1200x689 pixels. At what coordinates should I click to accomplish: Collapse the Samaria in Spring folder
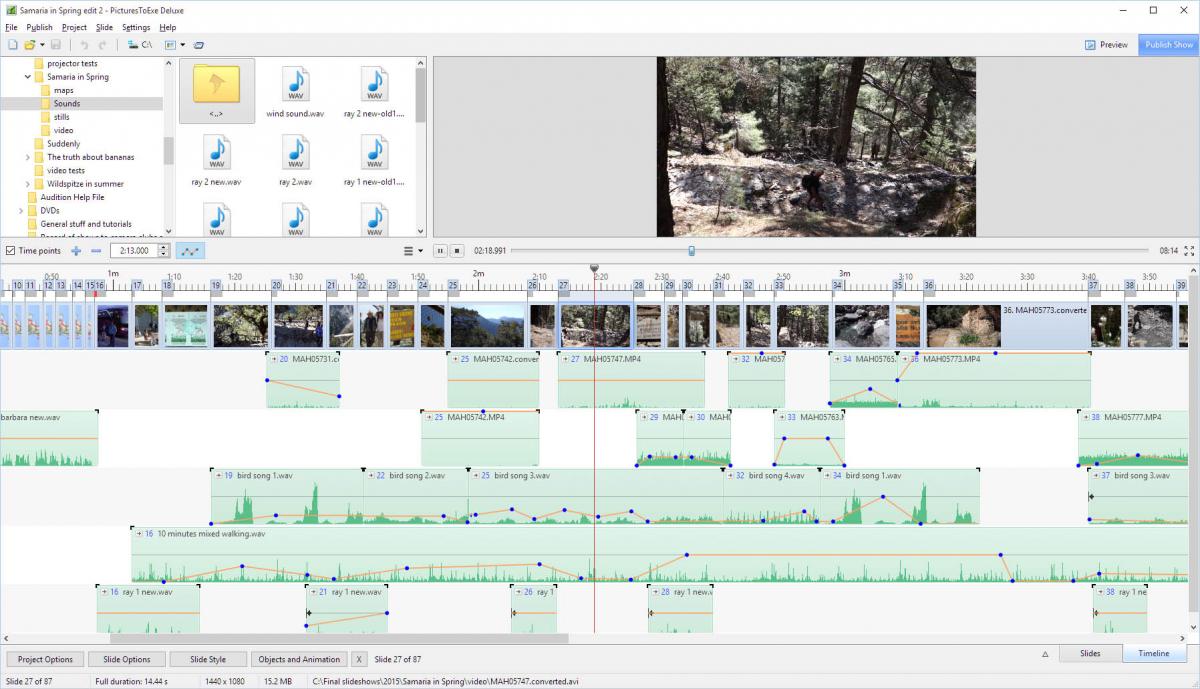coord(27,77)
